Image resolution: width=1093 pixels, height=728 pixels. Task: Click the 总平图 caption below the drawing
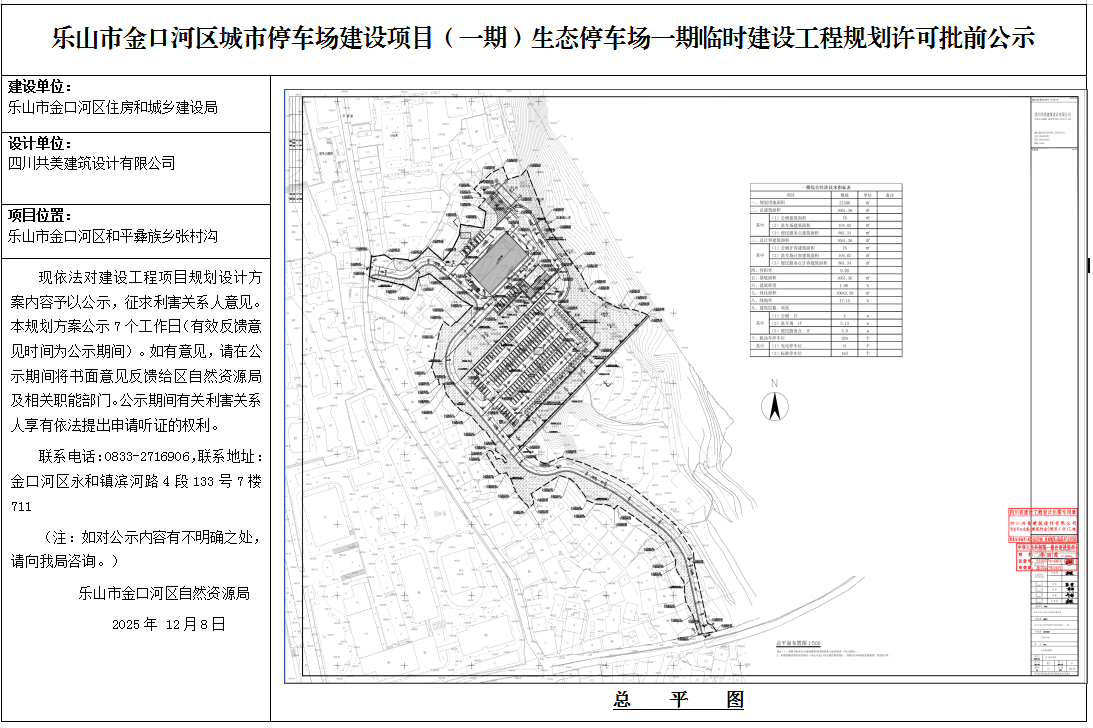click(679, 700)
